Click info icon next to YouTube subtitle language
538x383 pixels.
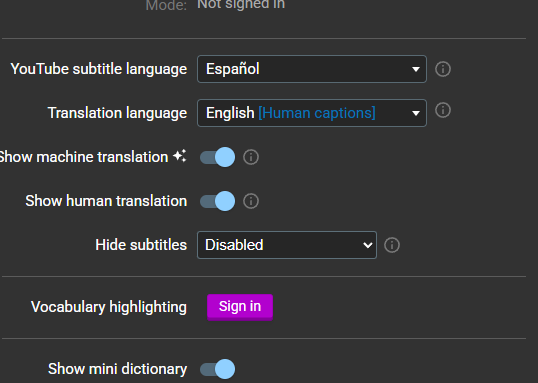click(443, 69)
